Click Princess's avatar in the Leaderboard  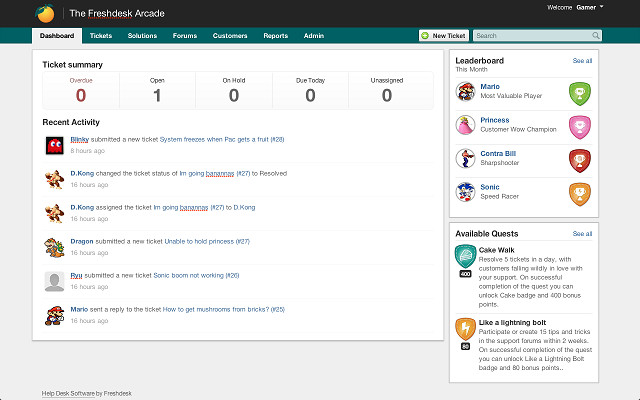pyautogui.click(x=465, y=124)
